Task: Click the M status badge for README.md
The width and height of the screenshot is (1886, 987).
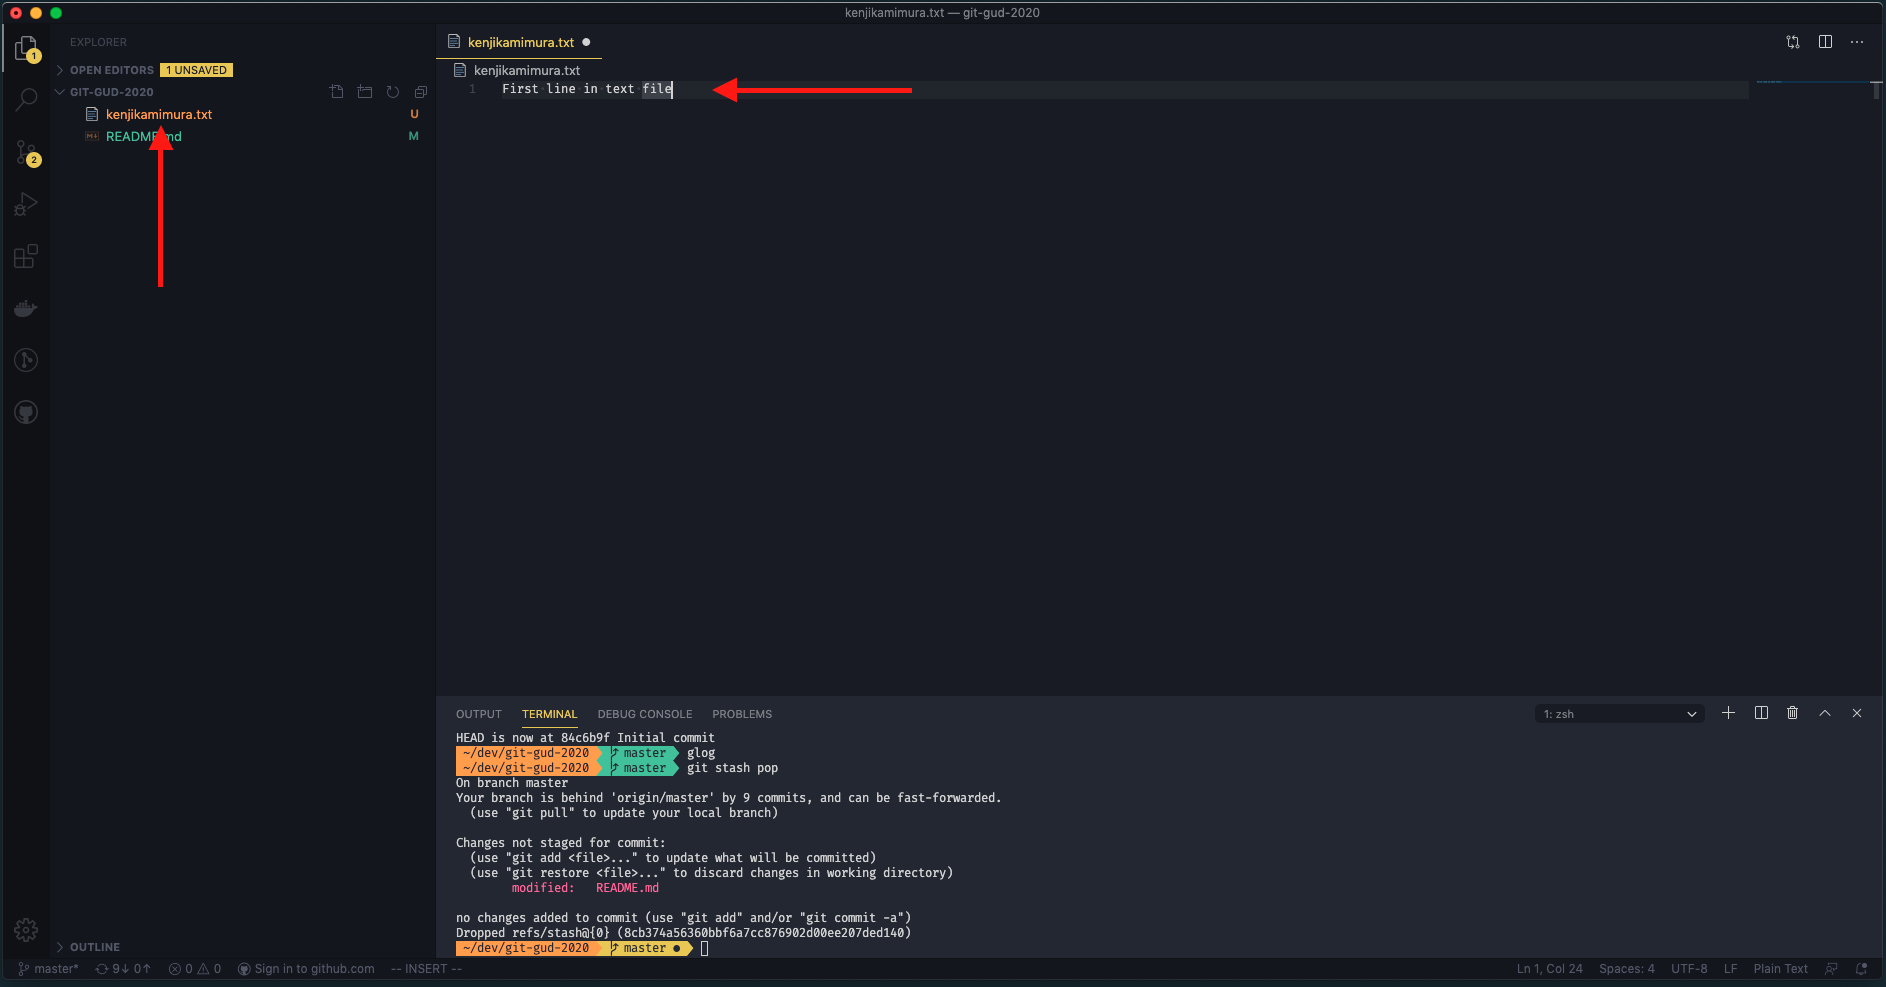Action: pyautogui.click(x=413, y=136)
